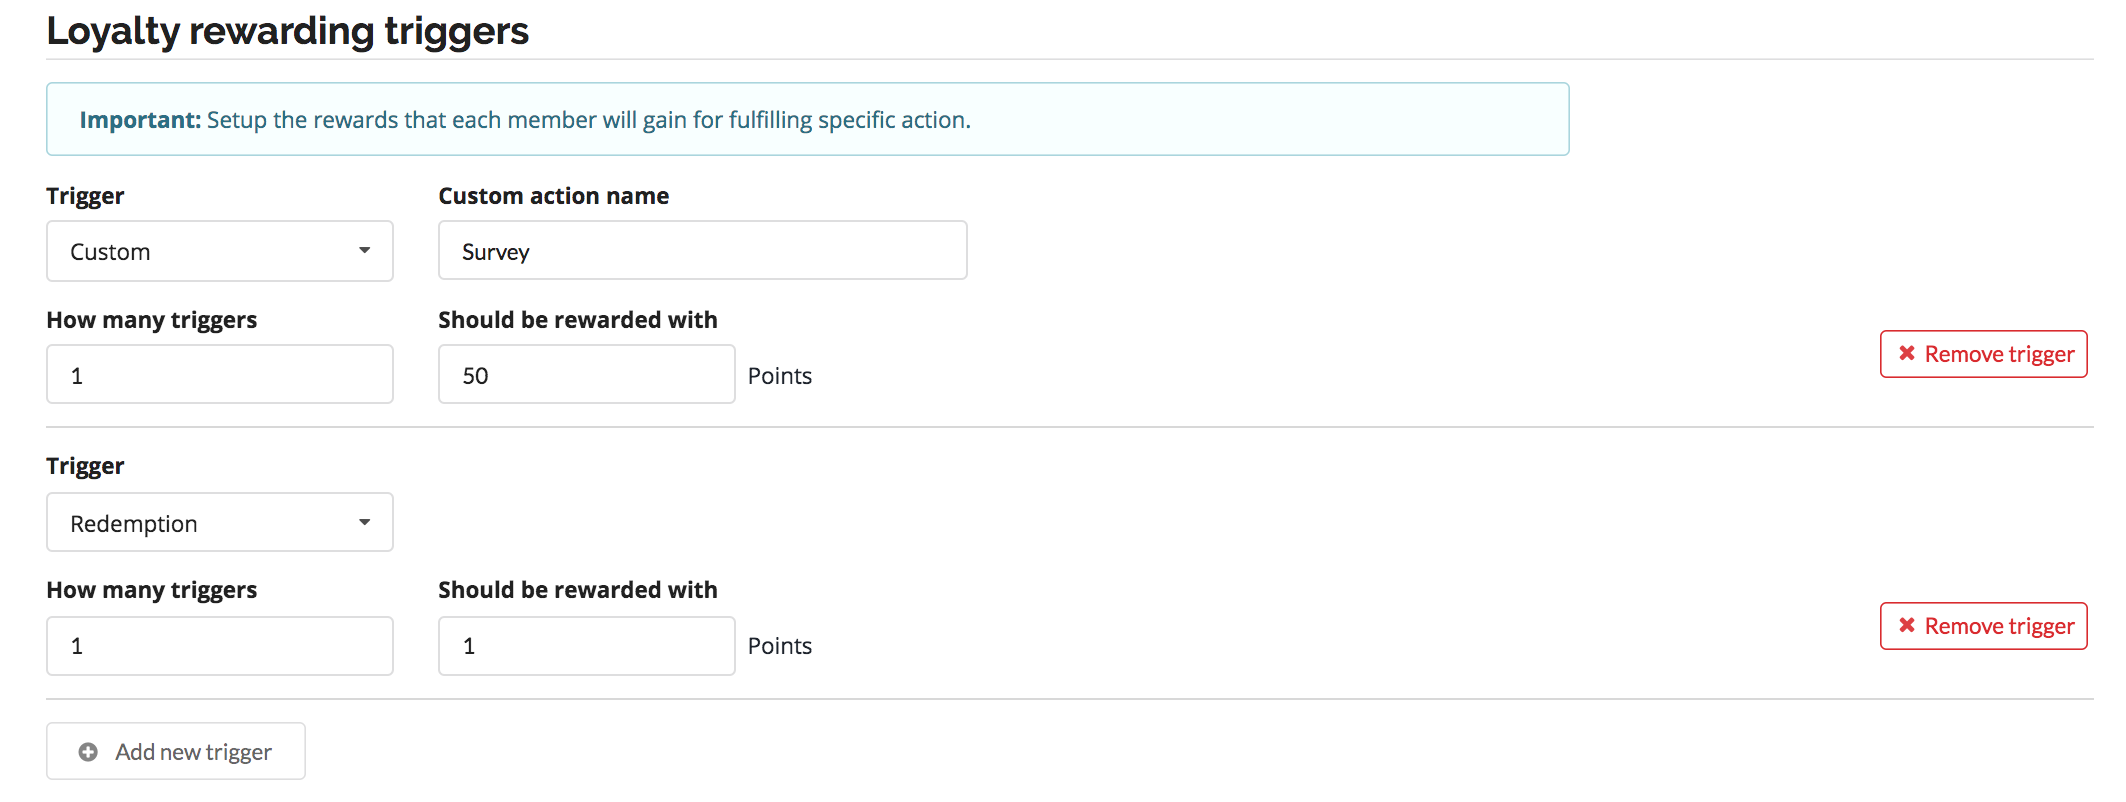The image size is (2126, 802).
Task: Click the plus icon beside Add new trigger
Action: (x=88, y=752)
